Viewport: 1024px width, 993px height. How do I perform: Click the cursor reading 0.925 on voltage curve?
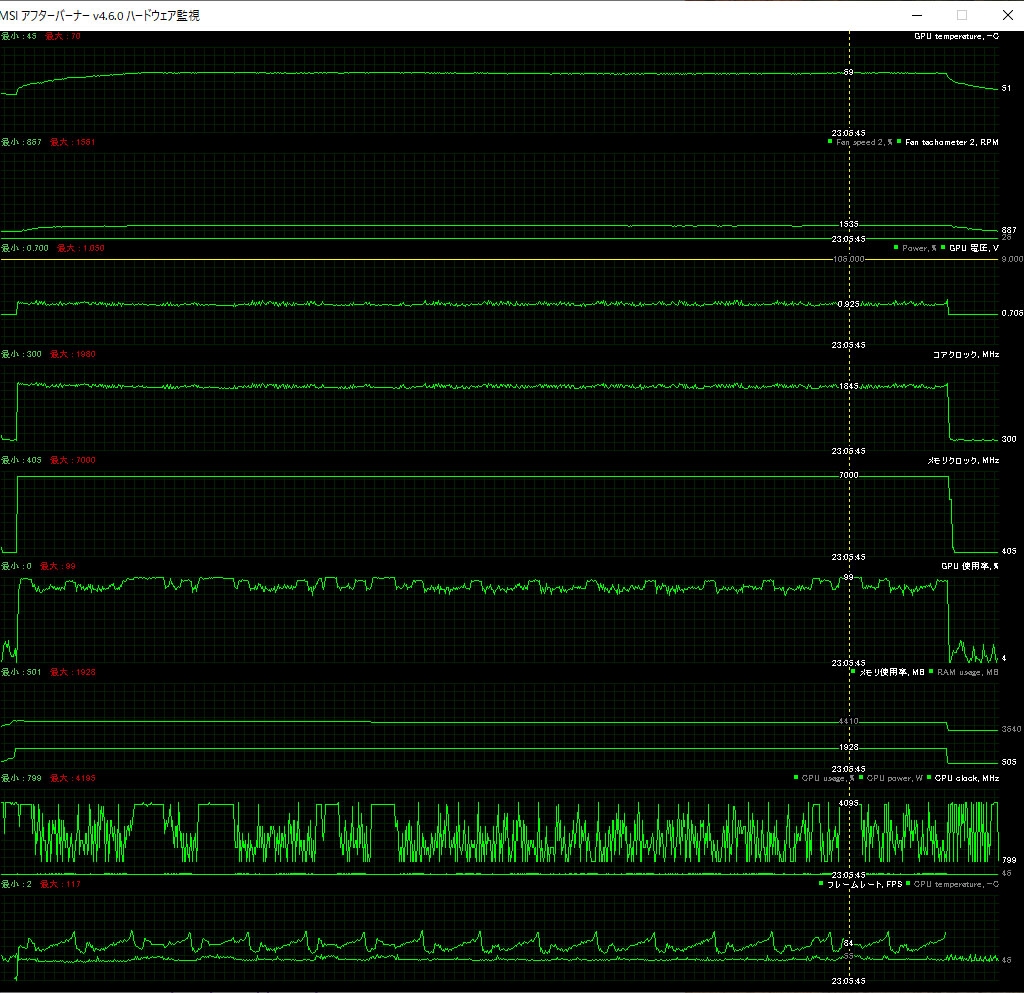848,304
